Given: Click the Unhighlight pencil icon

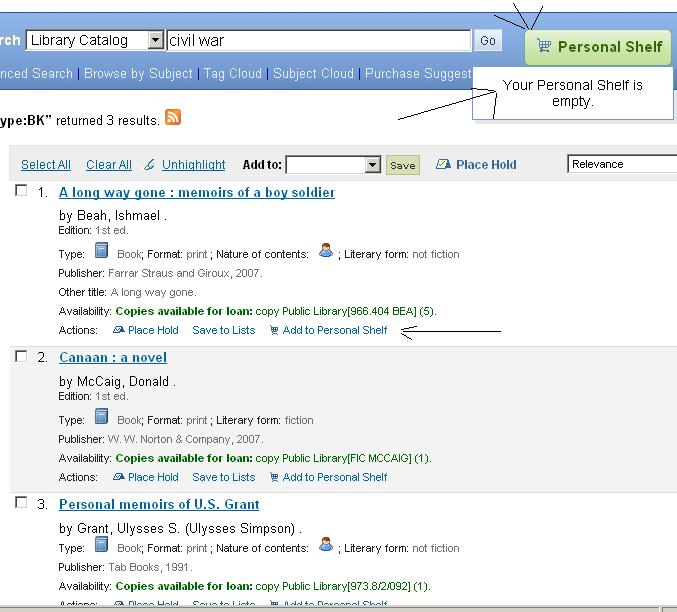Looking at the screenshot, I should click(150, 165).
